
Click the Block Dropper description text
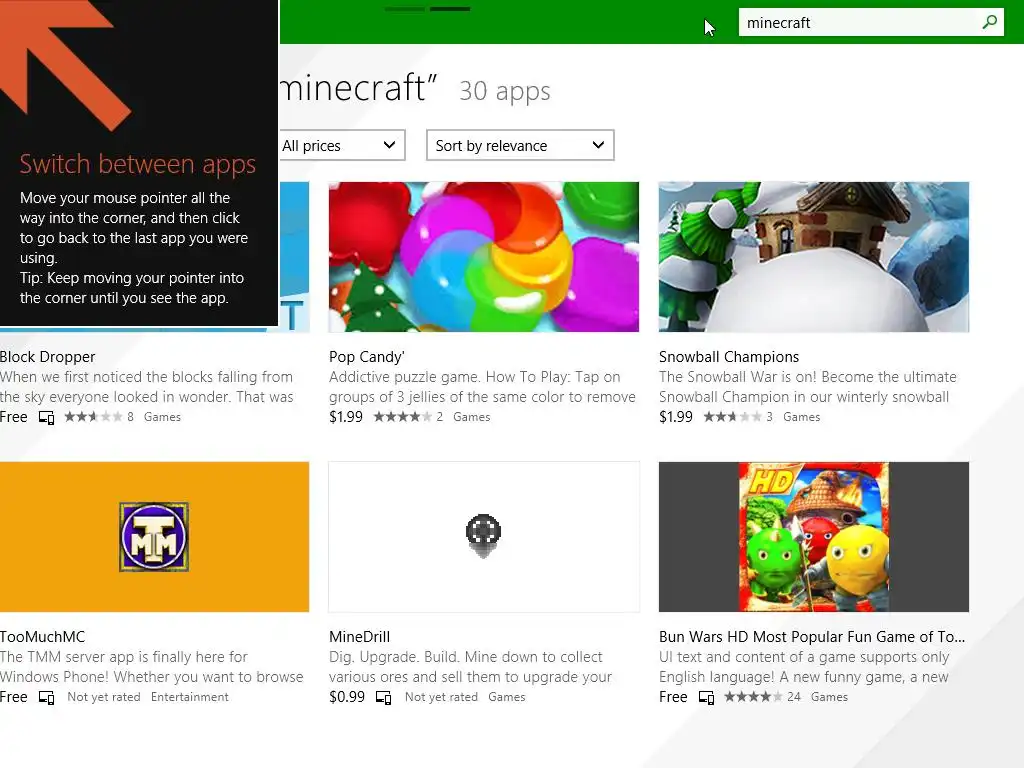[147, 387]
